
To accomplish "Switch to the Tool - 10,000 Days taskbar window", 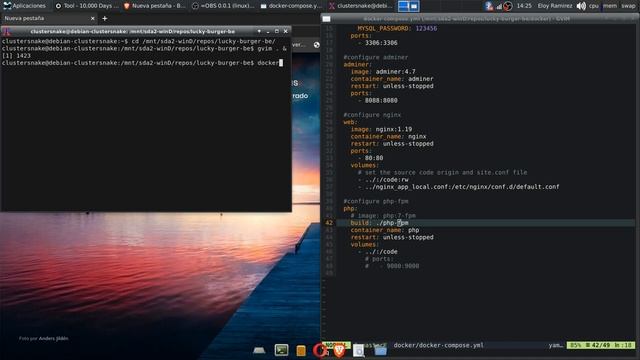I will [87, 6].
